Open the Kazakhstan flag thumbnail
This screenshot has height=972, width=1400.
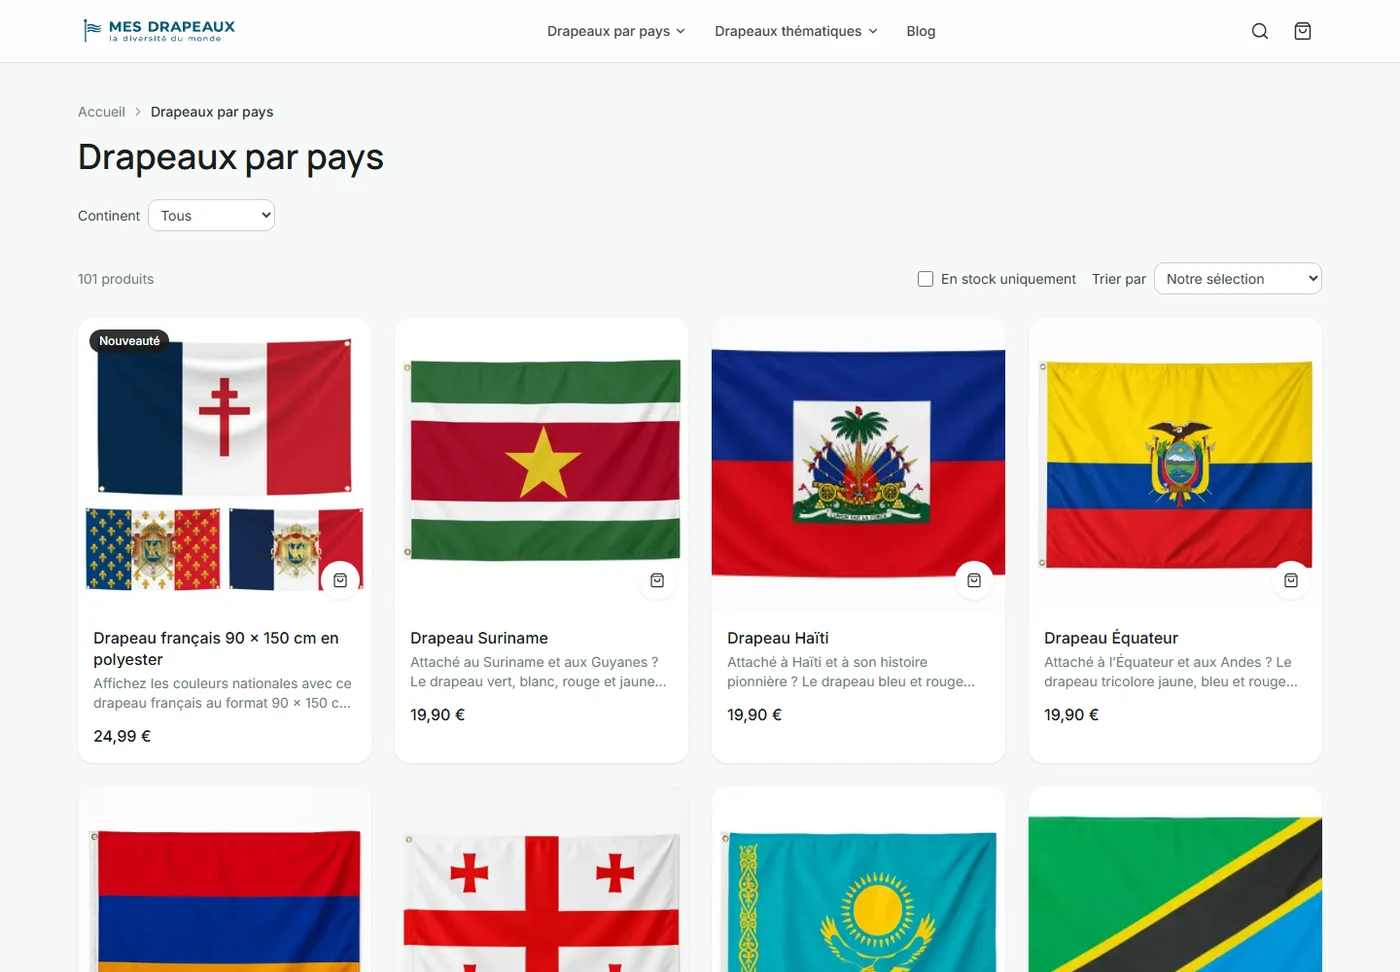(x=858, y=880)
